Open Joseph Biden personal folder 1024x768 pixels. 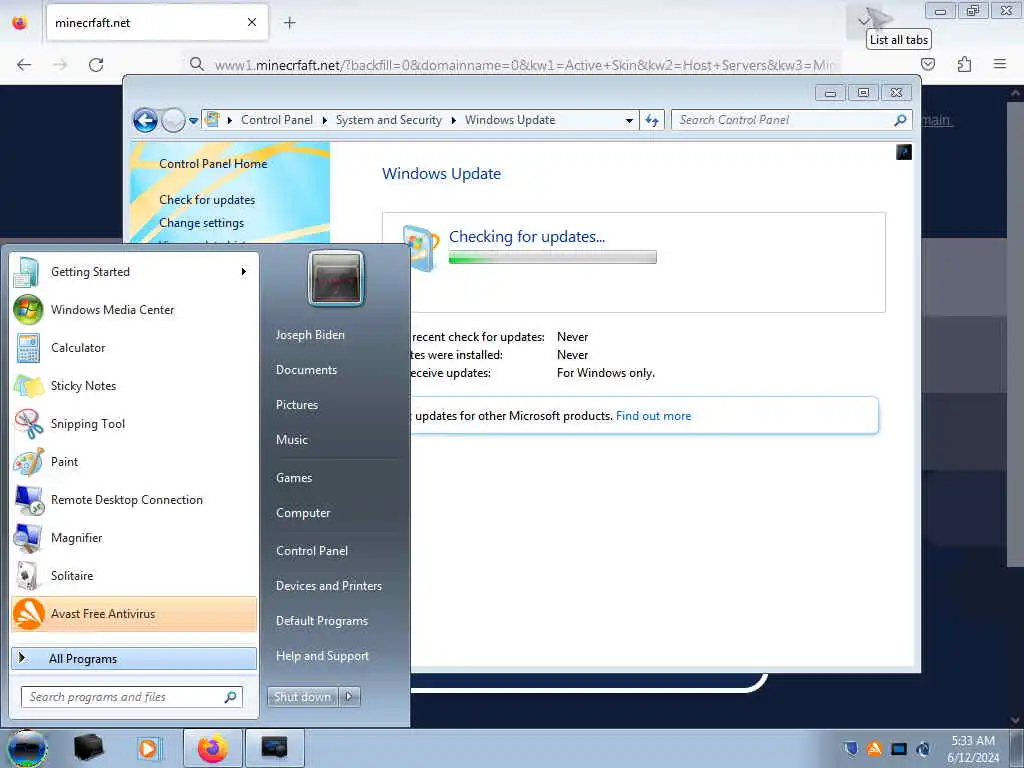[x=310, y=335]
